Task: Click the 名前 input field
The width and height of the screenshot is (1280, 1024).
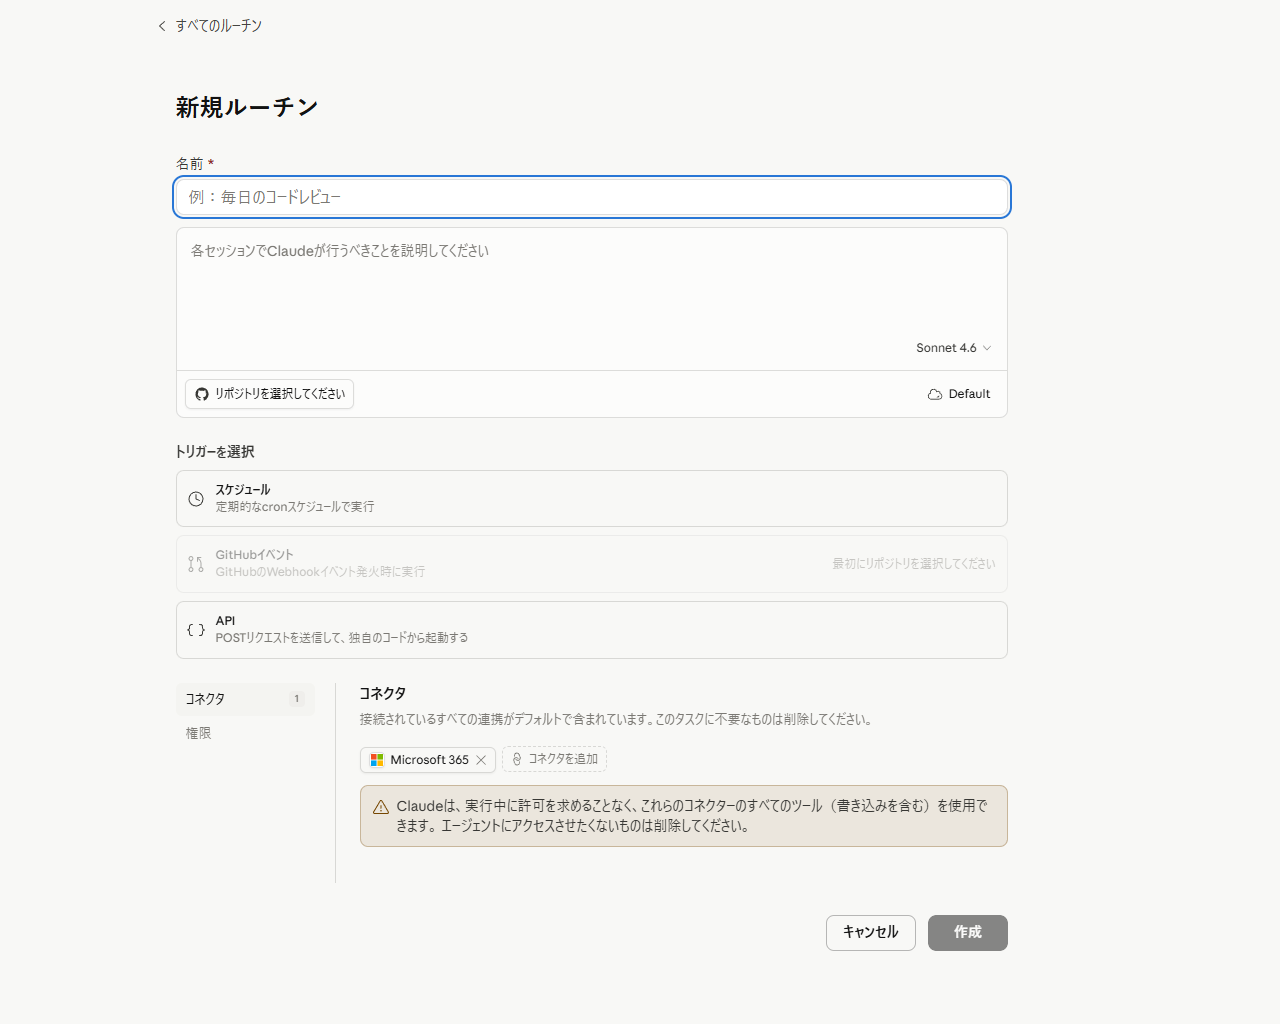Action: click(x=592, y=197)
